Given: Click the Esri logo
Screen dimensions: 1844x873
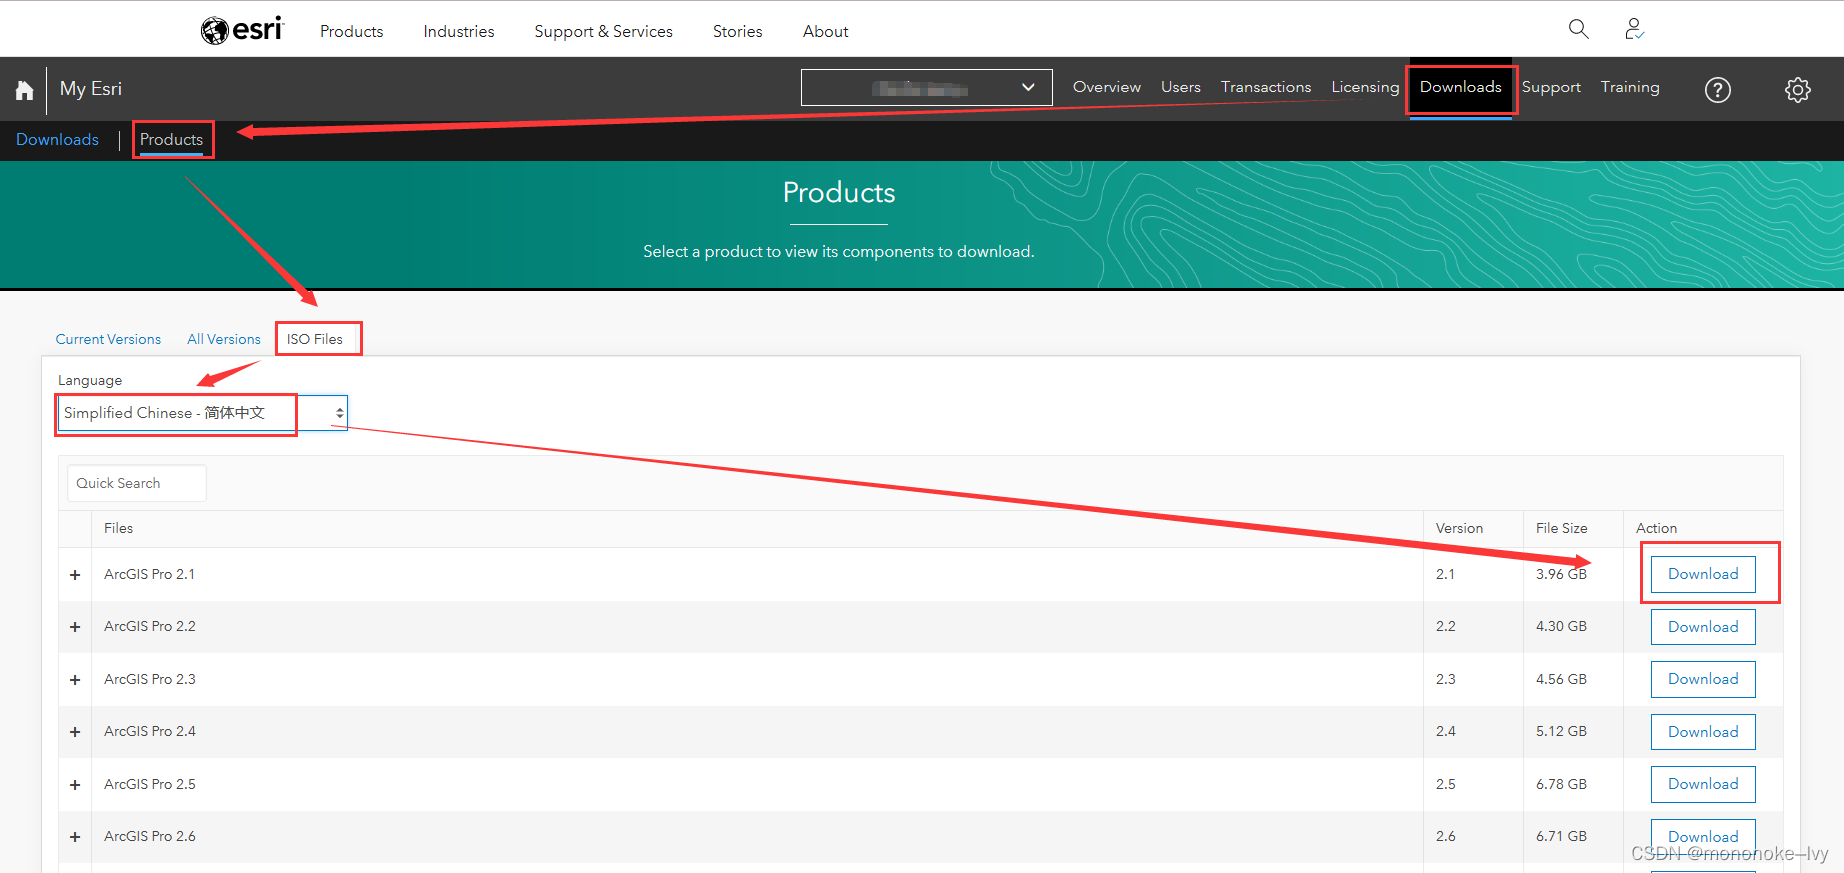Looking at the screenshot, I should pyautogui.click(x=243, y=30).
